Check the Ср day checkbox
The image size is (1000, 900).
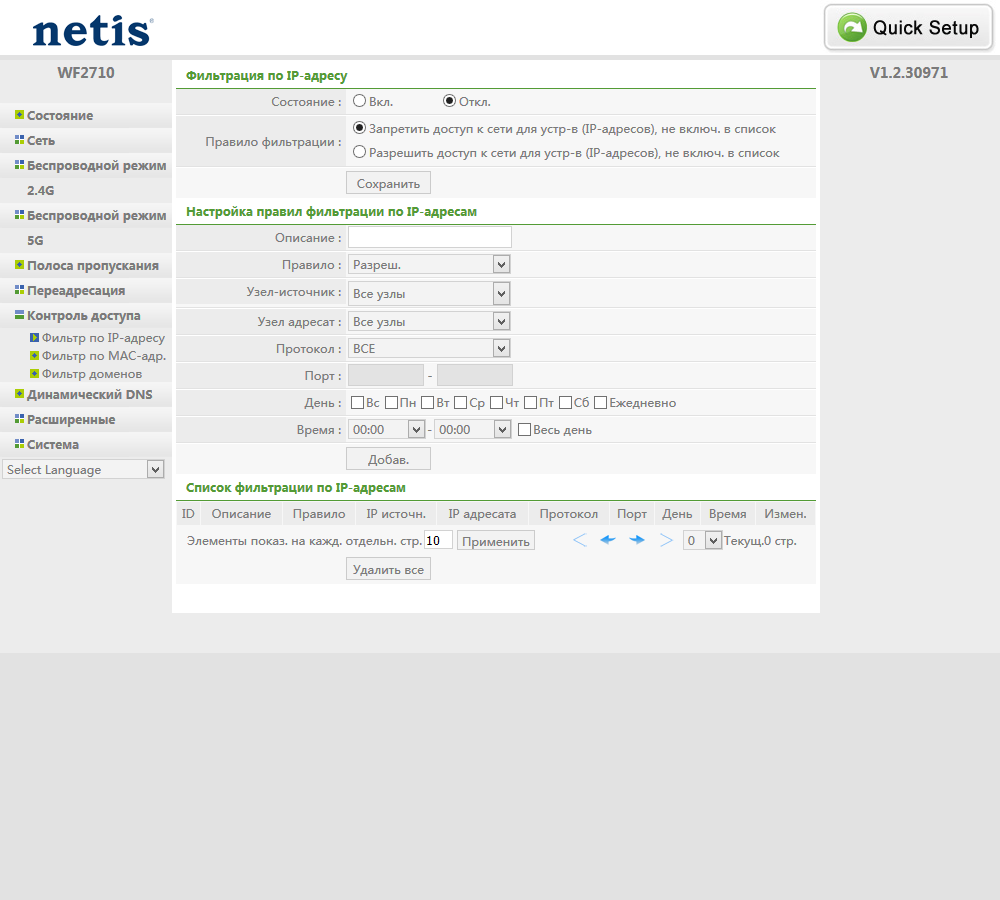[460, 402]
